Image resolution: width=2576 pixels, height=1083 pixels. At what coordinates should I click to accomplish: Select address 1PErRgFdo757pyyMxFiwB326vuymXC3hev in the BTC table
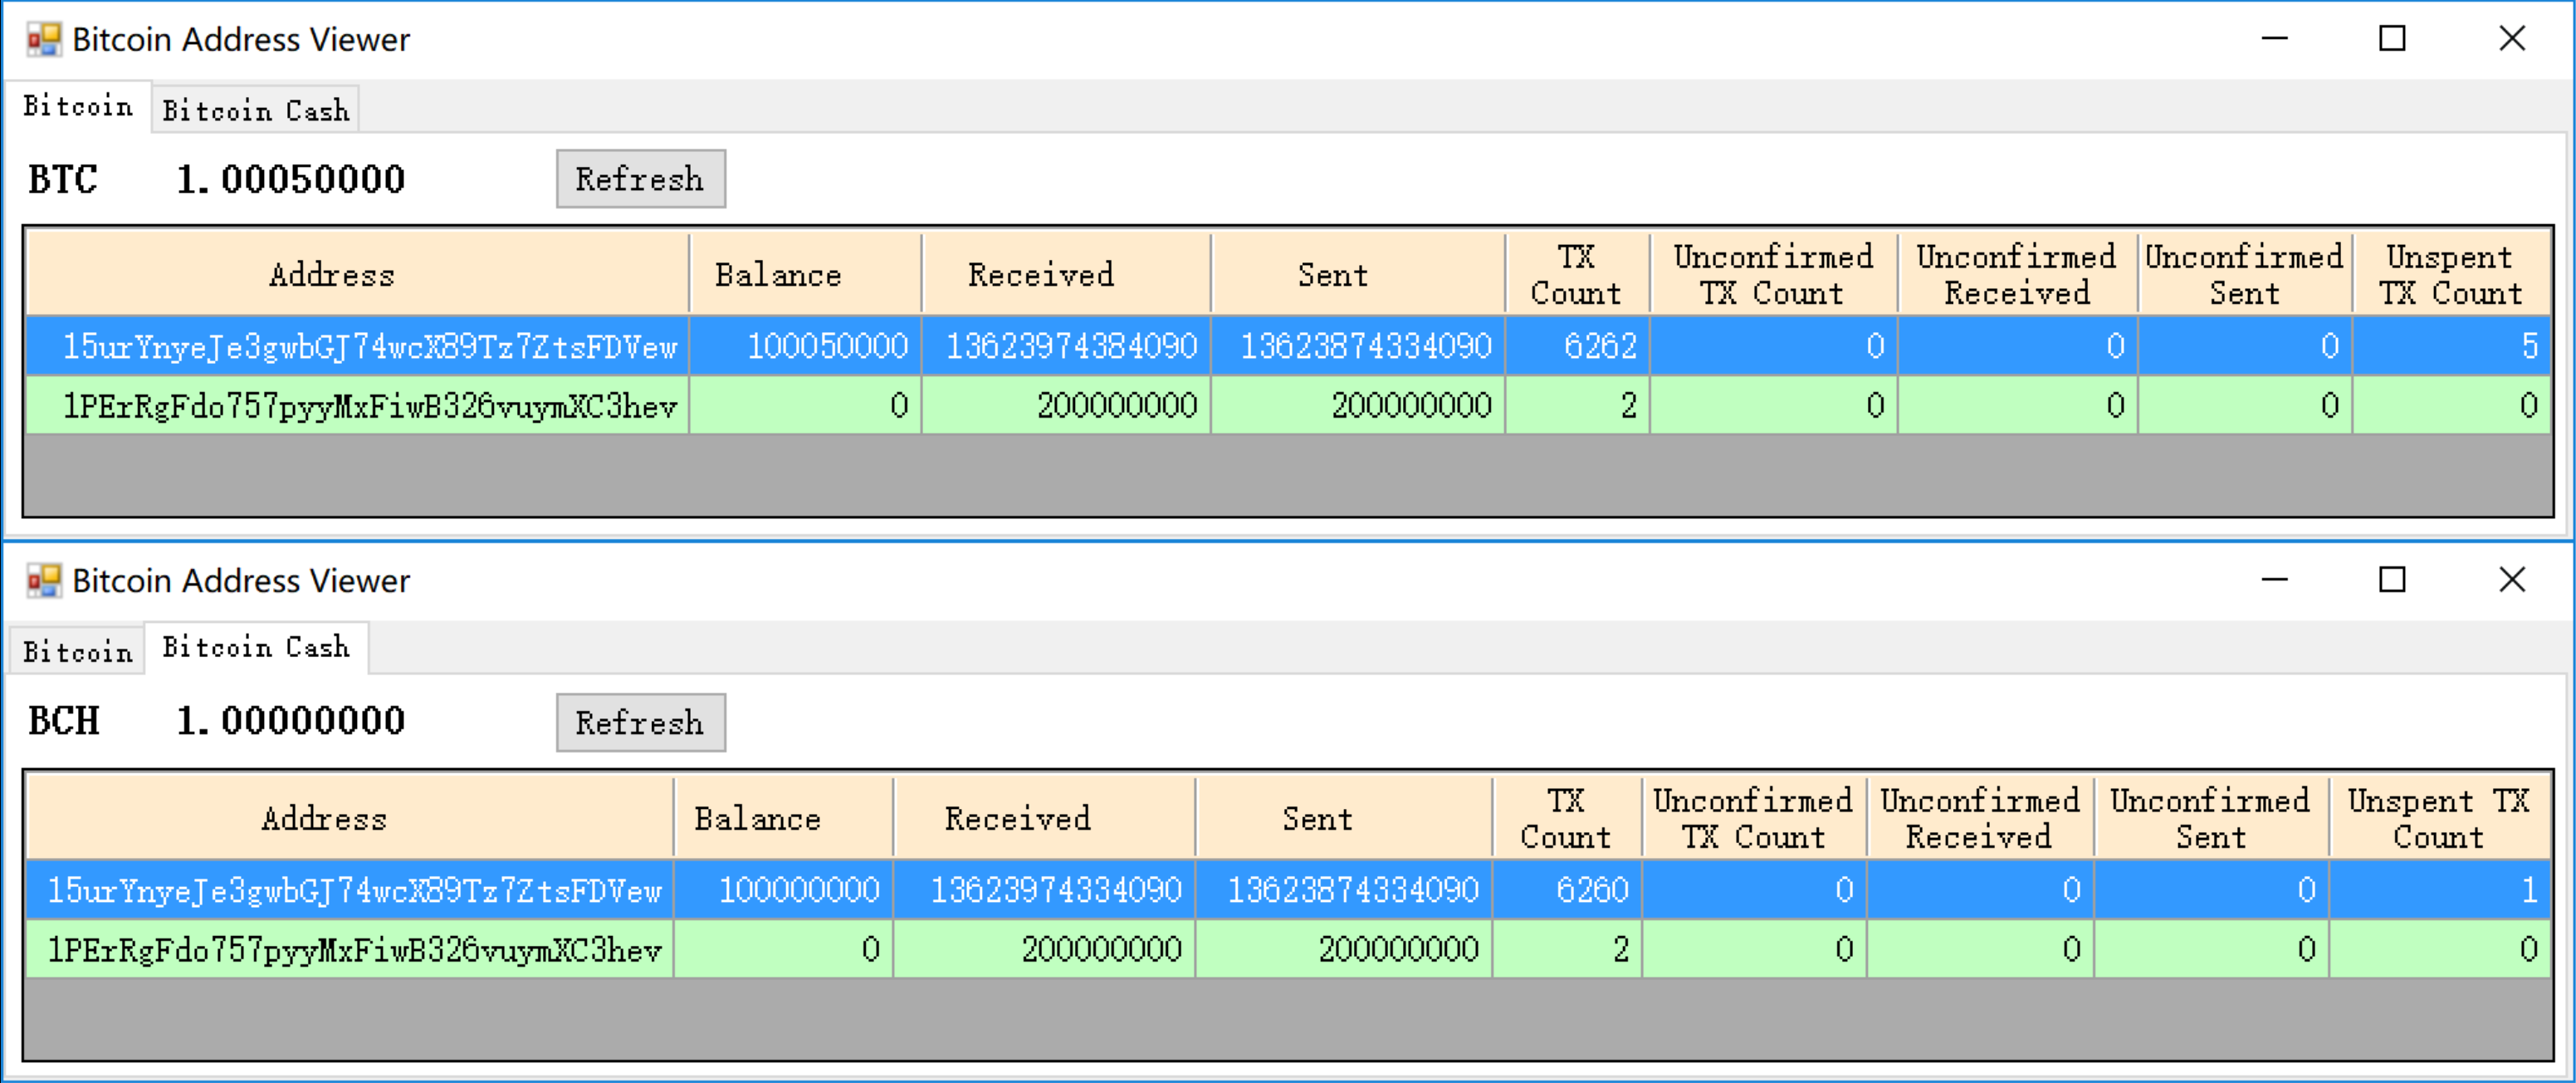tap(358, 405)
